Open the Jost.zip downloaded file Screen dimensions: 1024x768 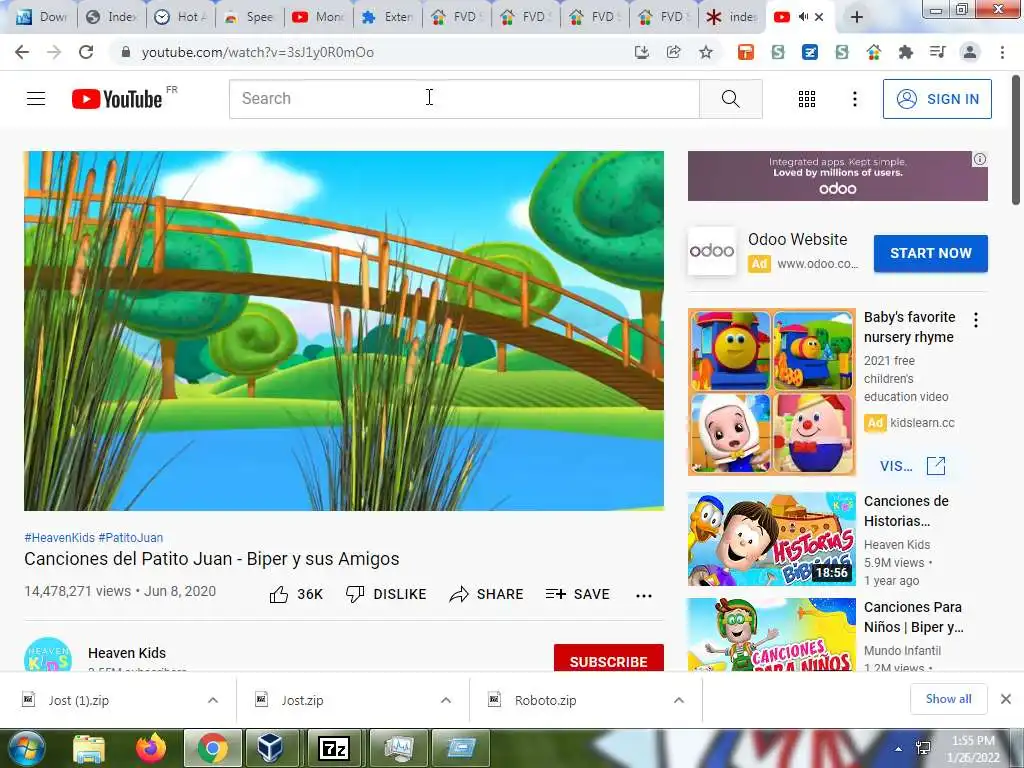[302, 700]
